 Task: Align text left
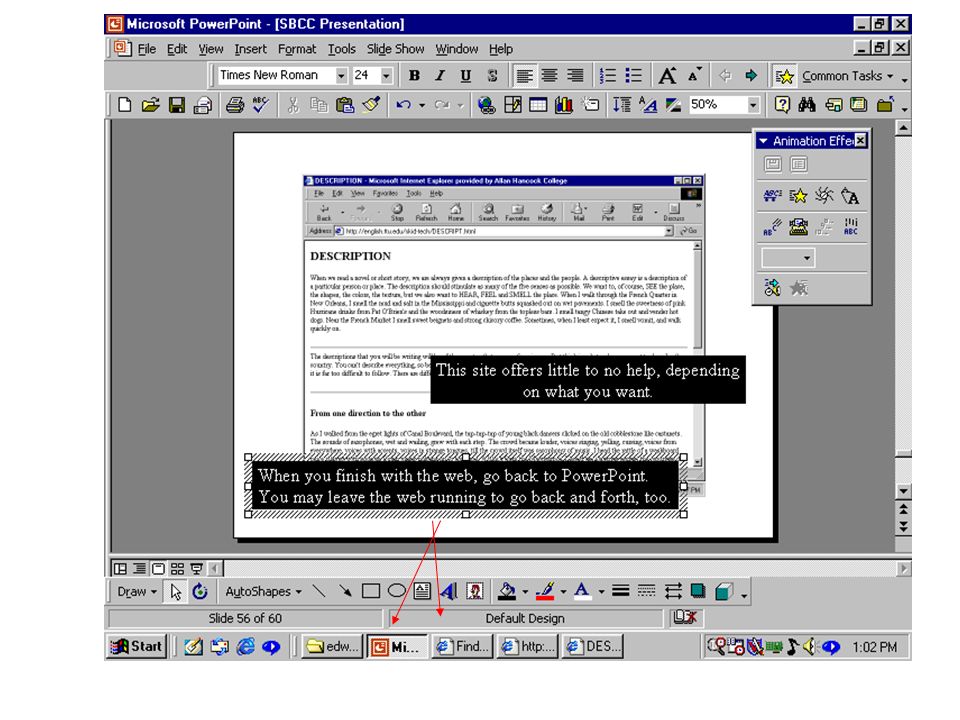(x=524, y=76)
